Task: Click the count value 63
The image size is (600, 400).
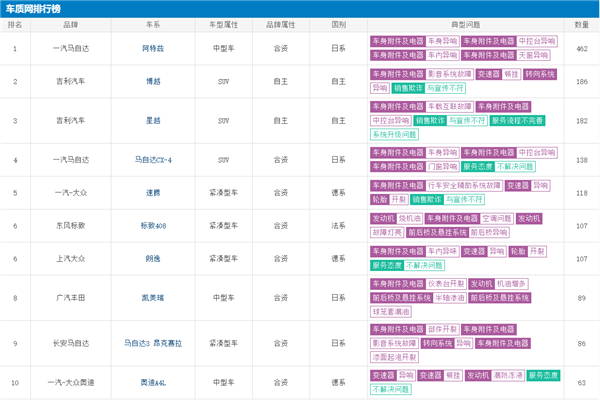Action: point(582,382)
